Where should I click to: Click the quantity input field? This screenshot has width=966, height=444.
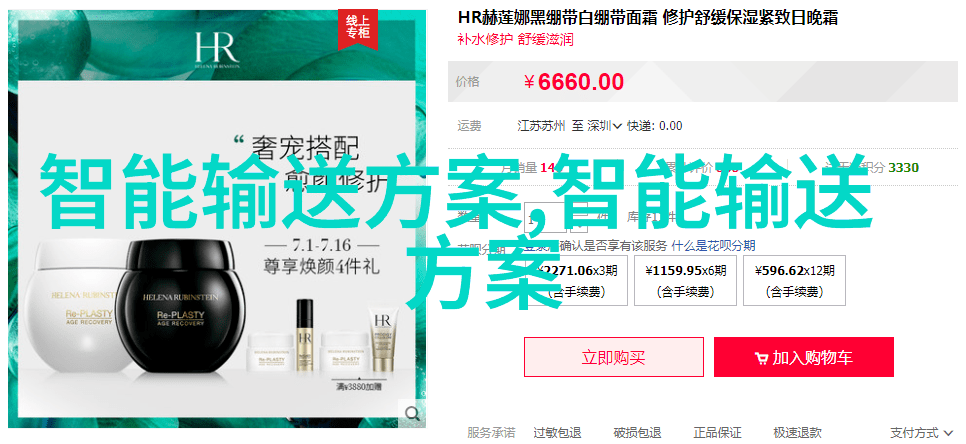pos(546,217)
